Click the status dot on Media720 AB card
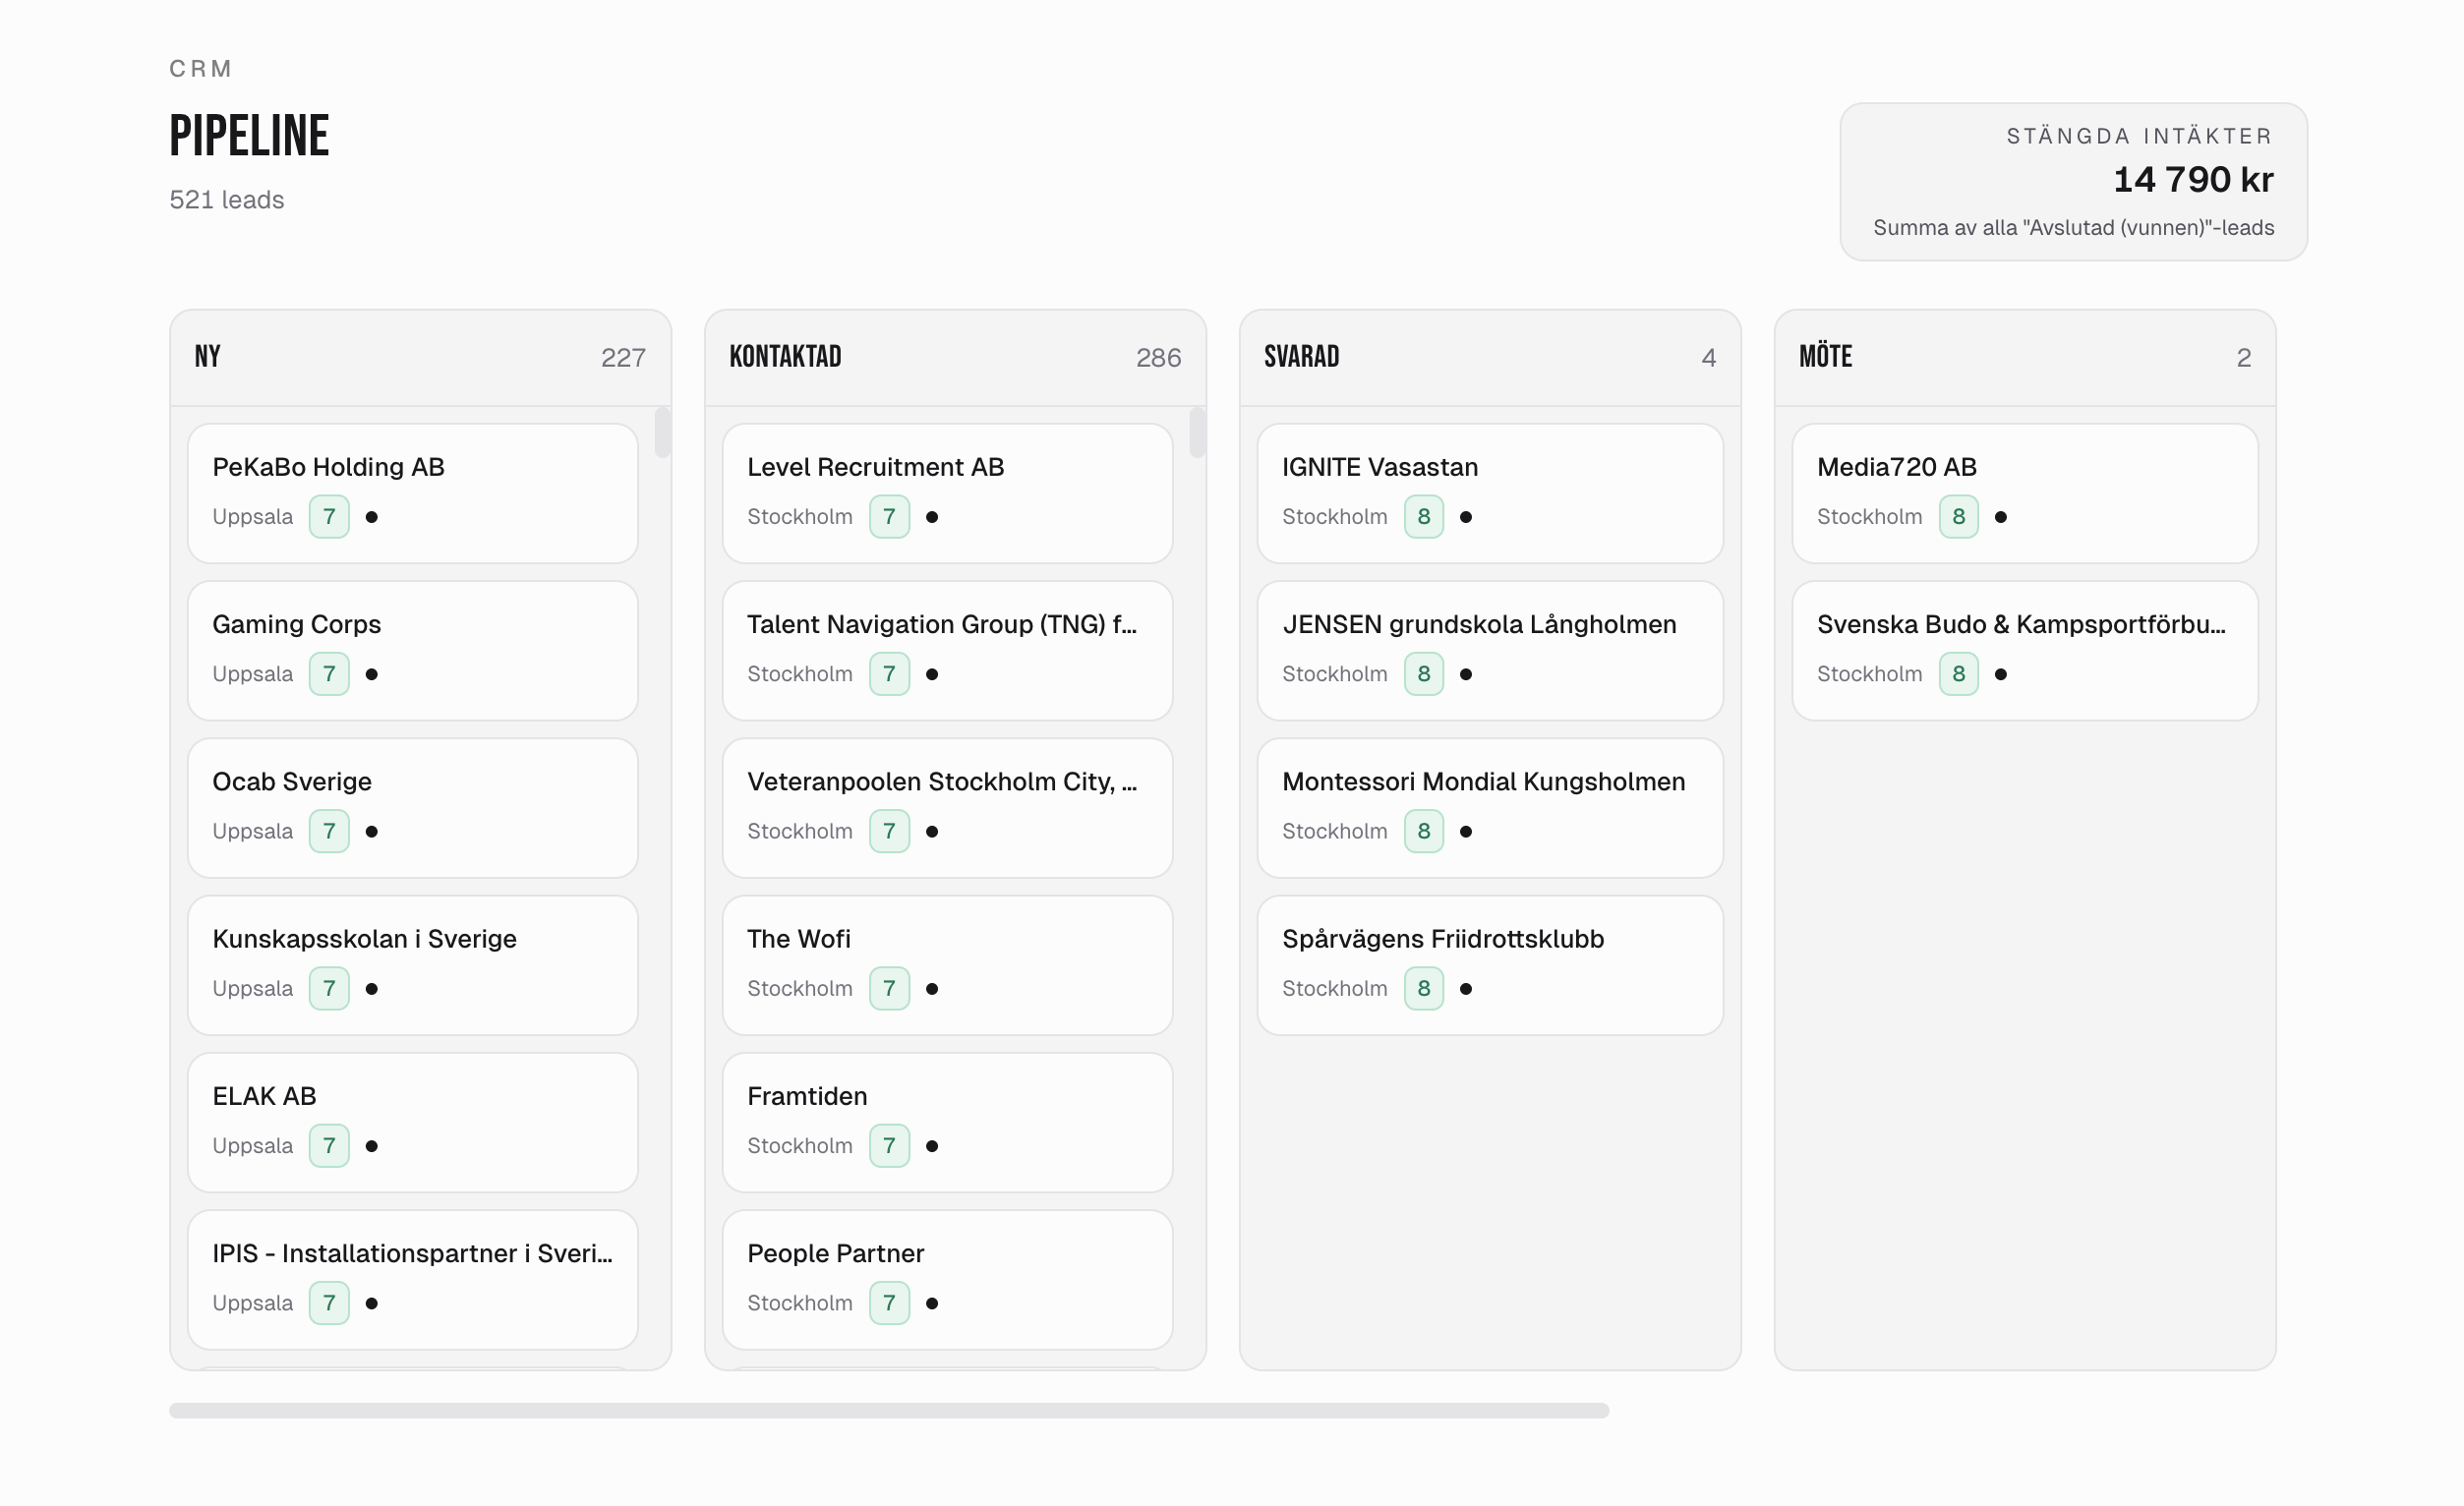Viewport: 2464px width, 1506px height. point(2003,517)
